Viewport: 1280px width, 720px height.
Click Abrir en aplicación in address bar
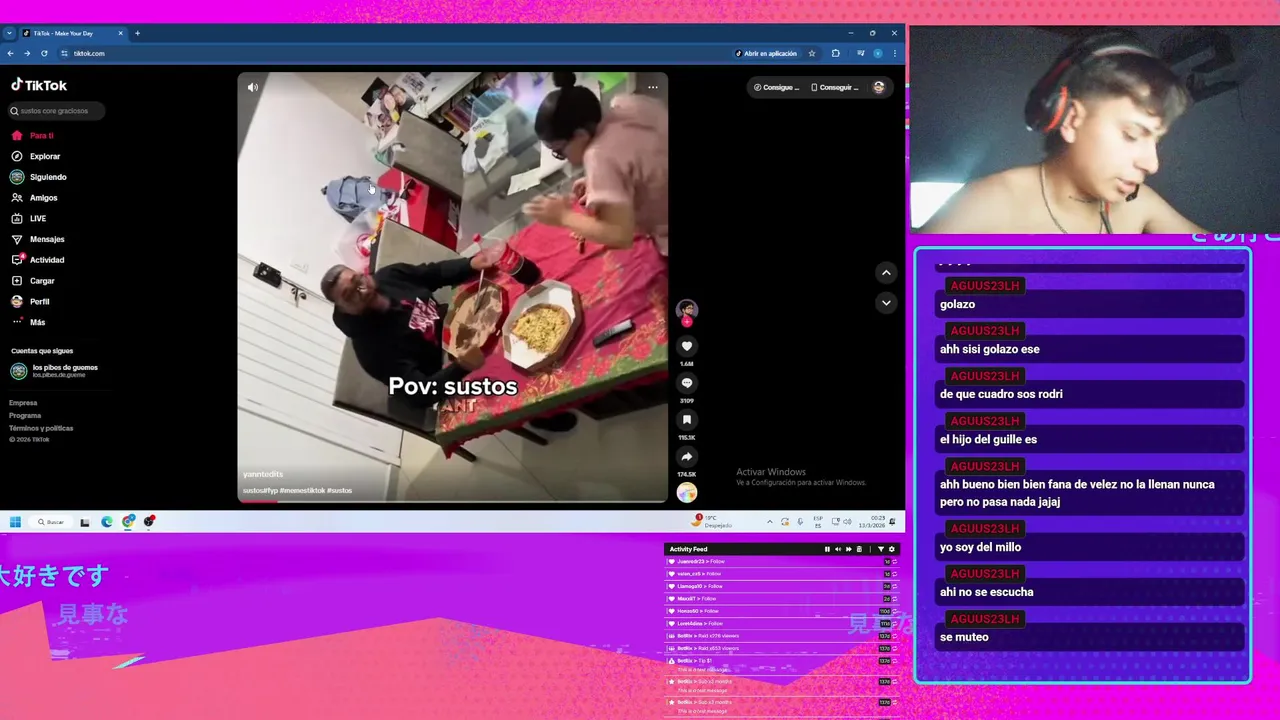point(767,53)
